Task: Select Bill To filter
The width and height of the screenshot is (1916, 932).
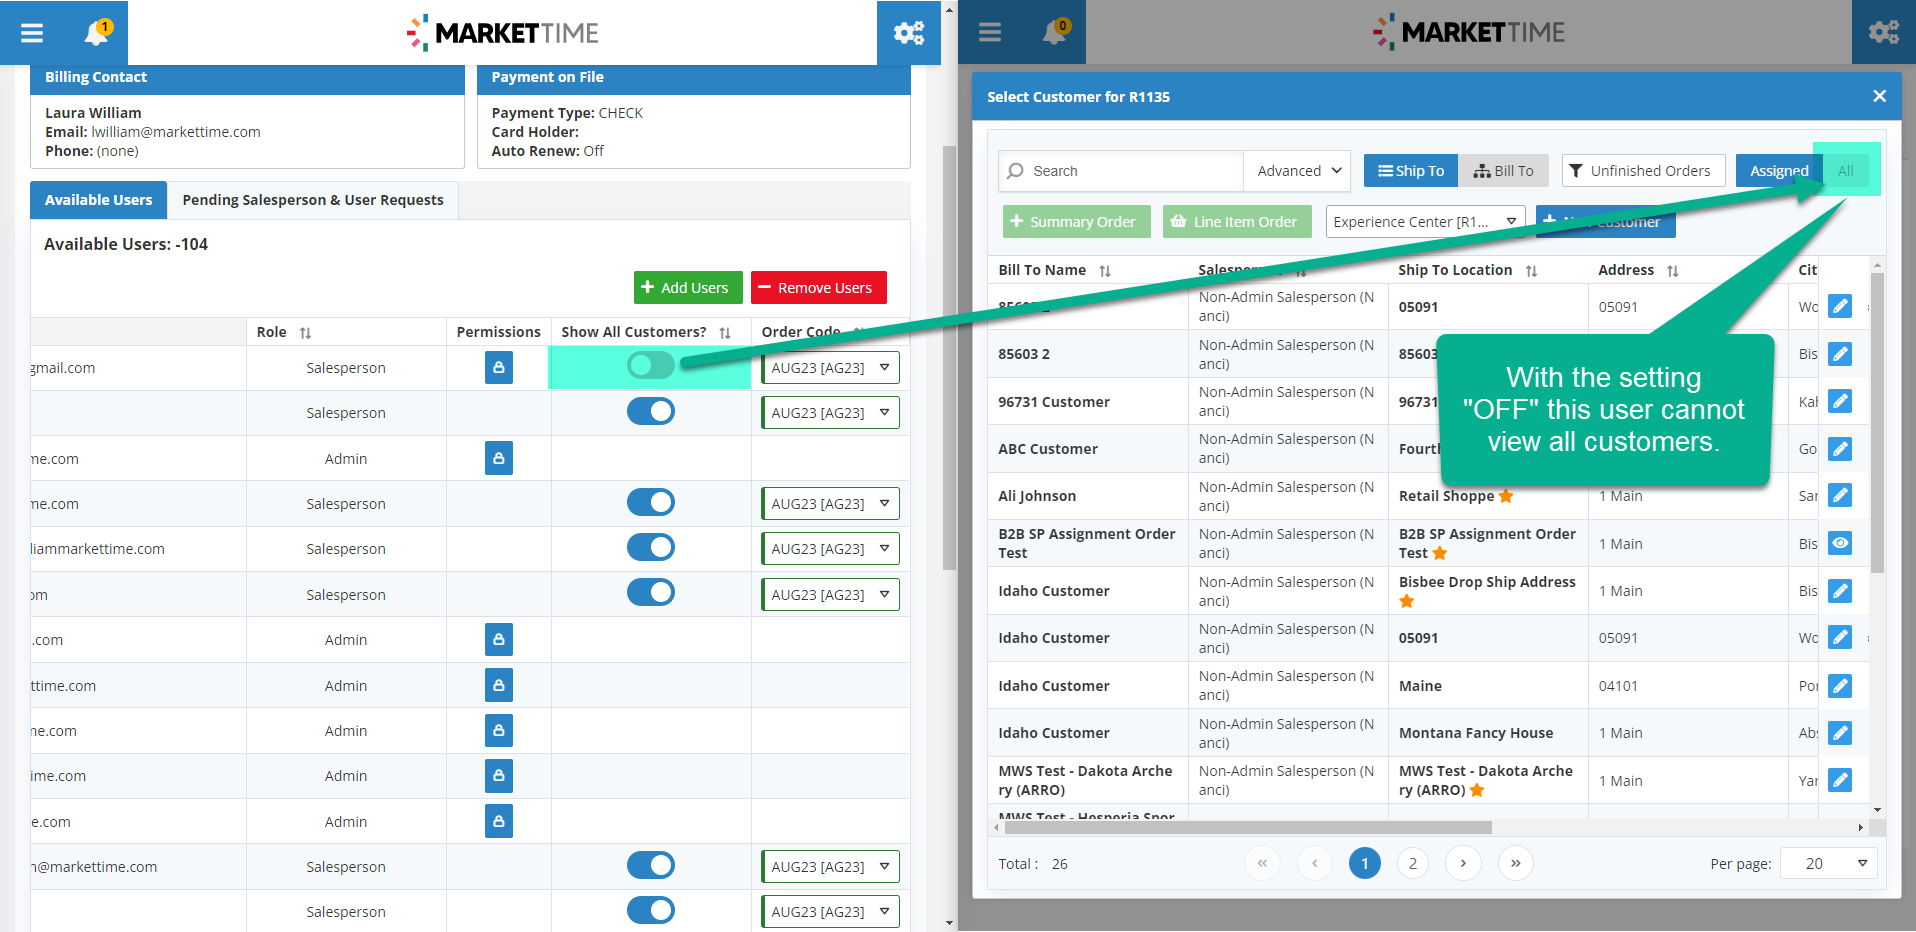Action: tap(1503, 171)
